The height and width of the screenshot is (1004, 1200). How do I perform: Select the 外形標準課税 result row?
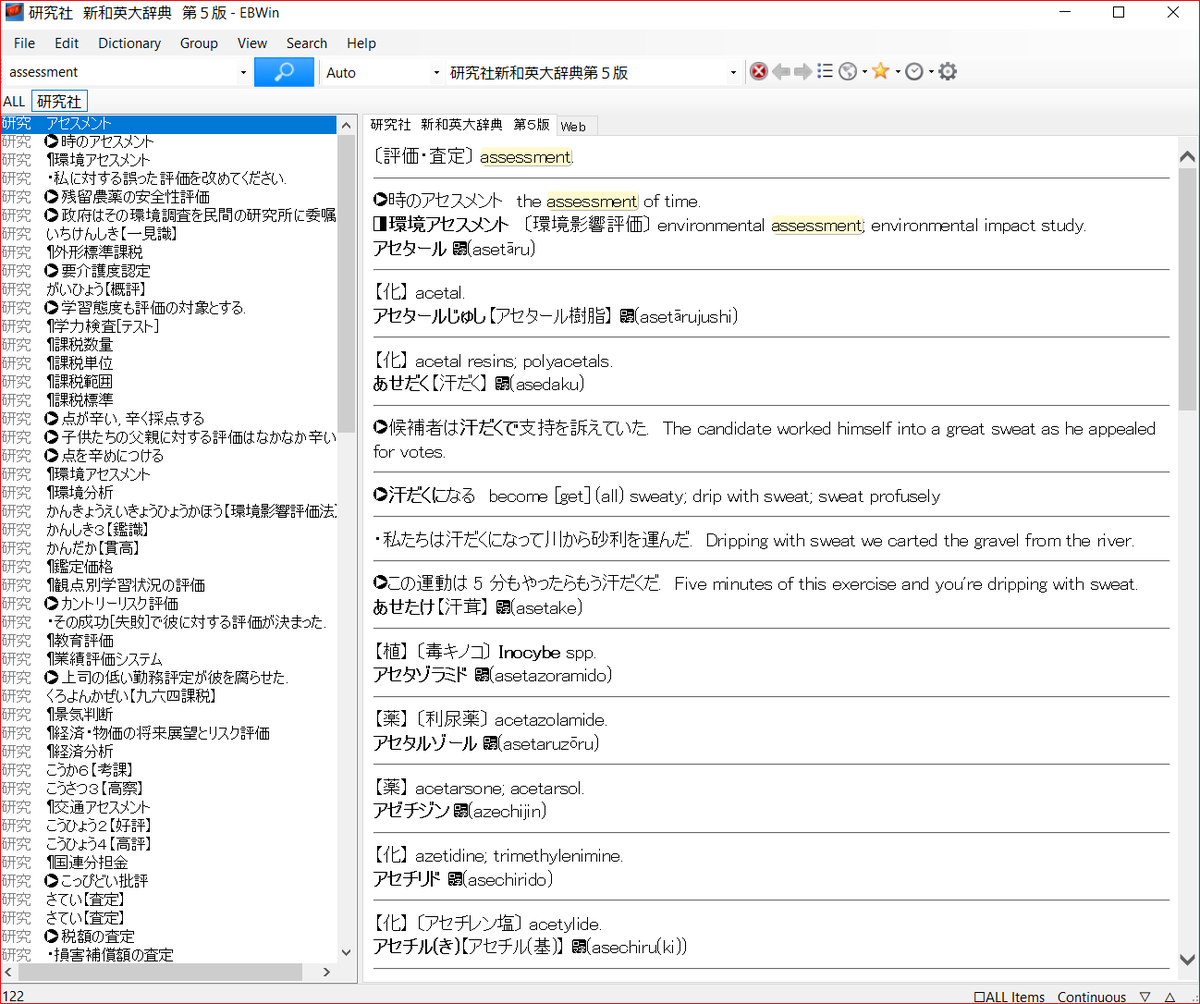(168, 252)
